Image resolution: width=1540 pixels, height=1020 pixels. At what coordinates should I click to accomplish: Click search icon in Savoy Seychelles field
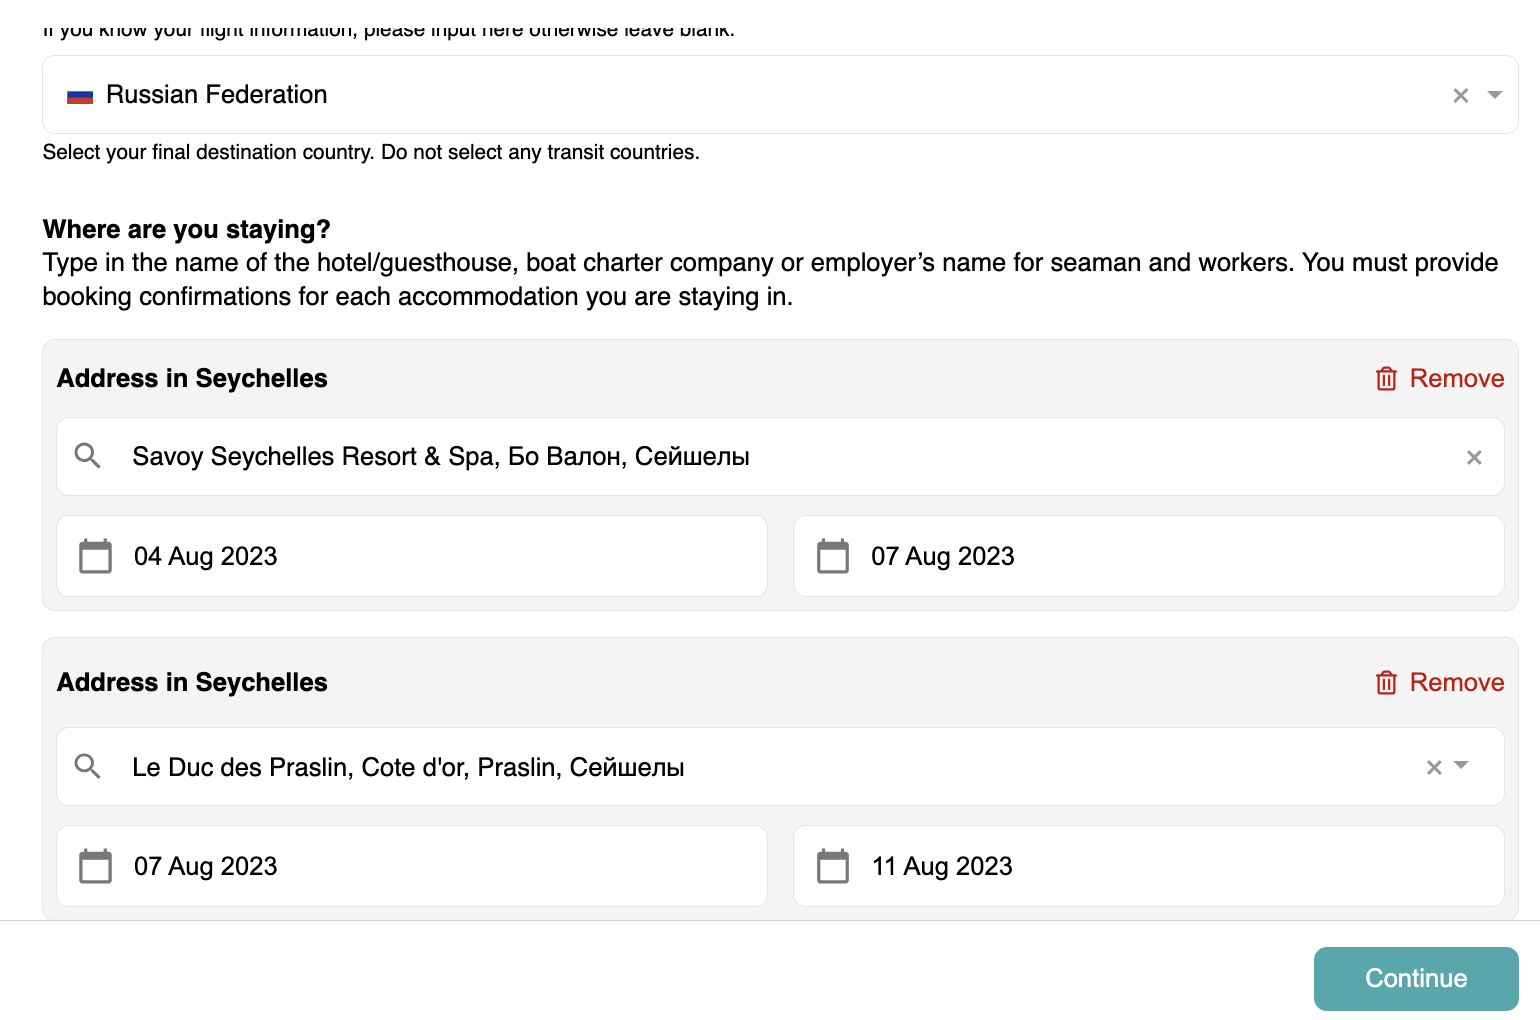pos(88,456)
